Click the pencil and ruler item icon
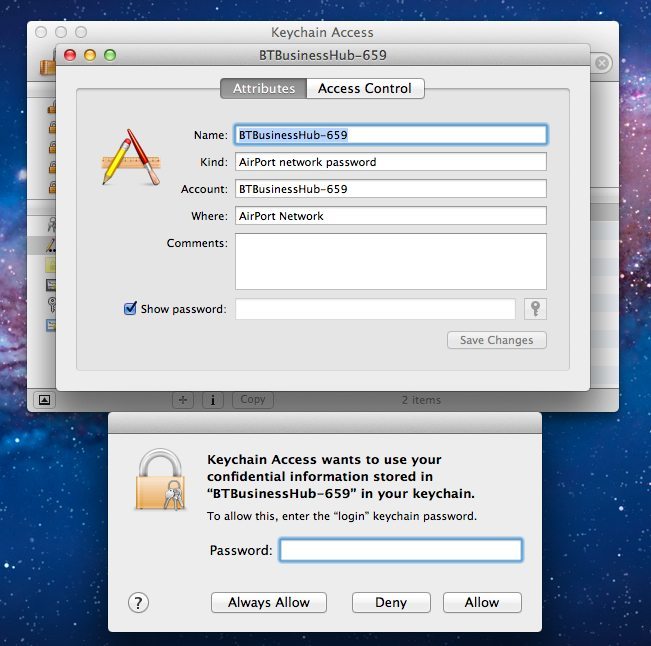Screen dimensions: 651x646 (x=131, y=157)
